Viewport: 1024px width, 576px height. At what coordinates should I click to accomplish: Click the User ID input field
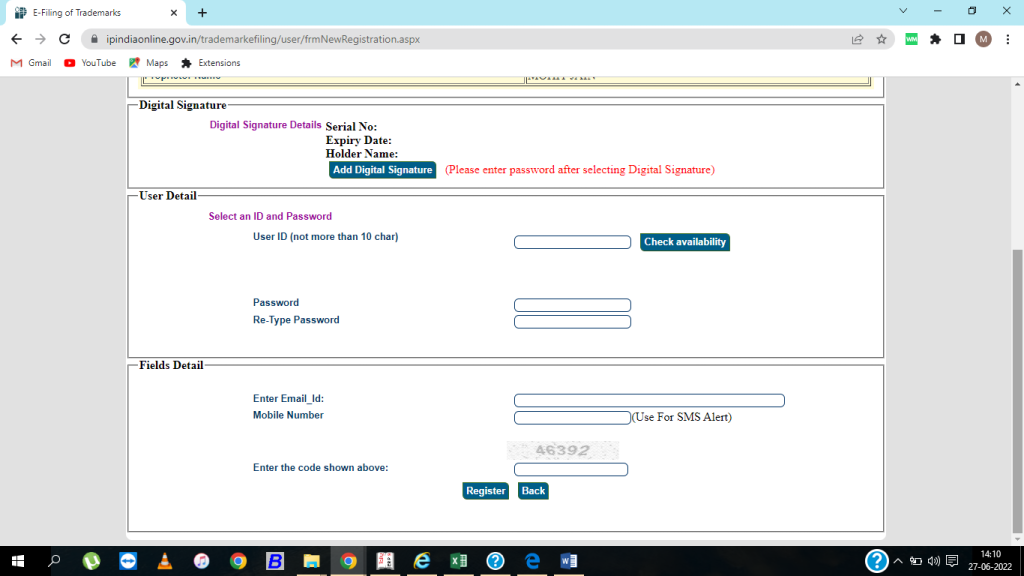point(572,242)
